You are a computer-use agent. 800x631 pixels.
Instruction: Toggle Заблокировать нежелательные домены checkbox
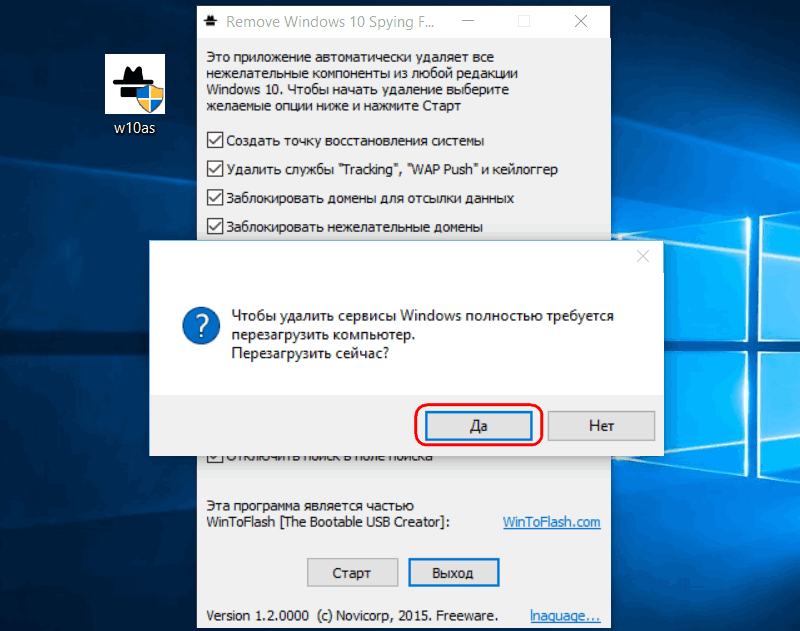(215, 226)
